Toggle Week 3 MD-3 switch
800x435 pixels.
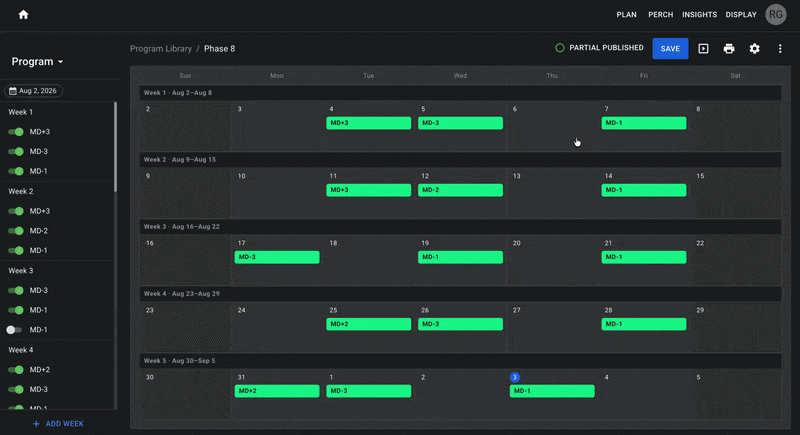coord(16,290)
